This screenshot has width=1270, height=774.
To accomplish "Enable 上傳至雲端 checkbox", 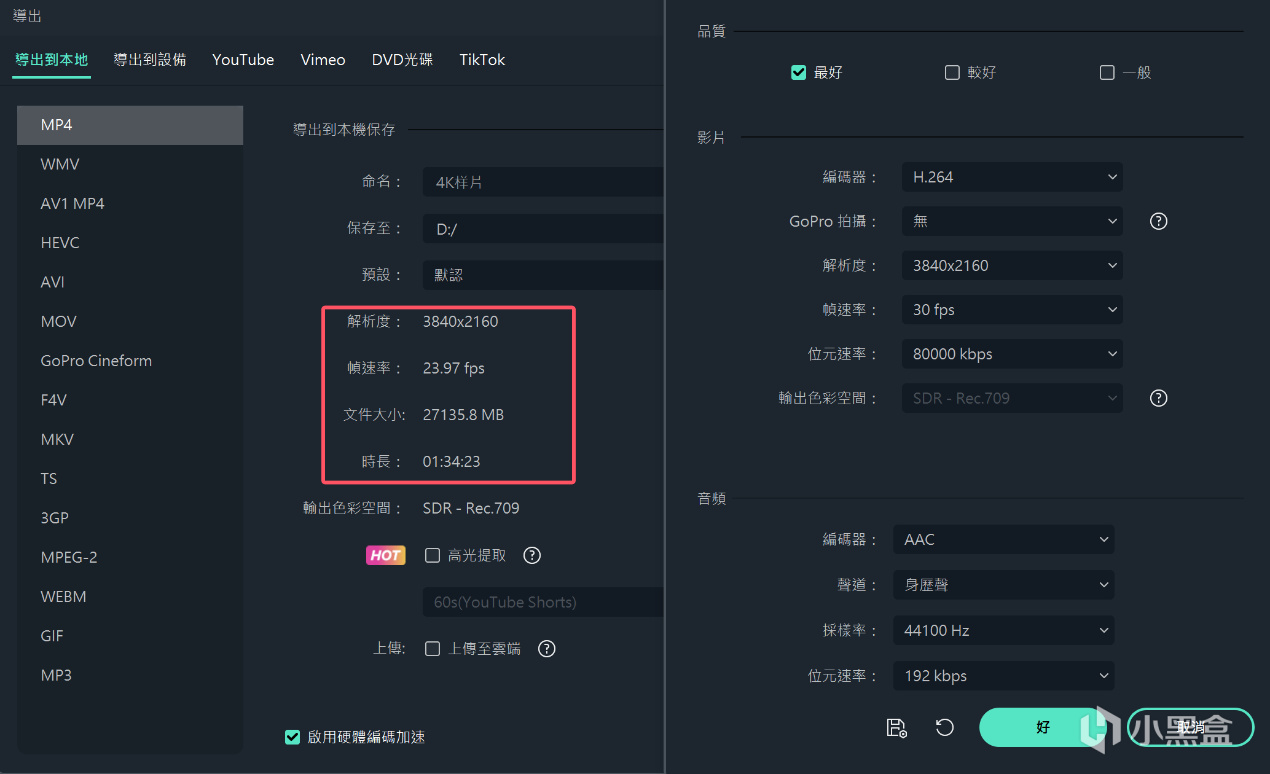I will [x=433, y=648].
